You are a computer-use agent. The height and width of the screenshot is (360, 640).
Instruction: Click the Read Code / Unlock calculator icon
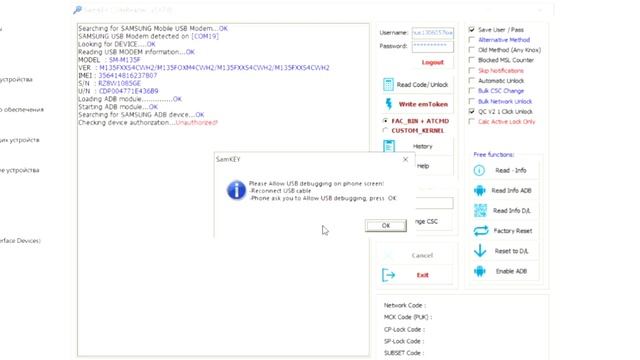click(388, 84)
